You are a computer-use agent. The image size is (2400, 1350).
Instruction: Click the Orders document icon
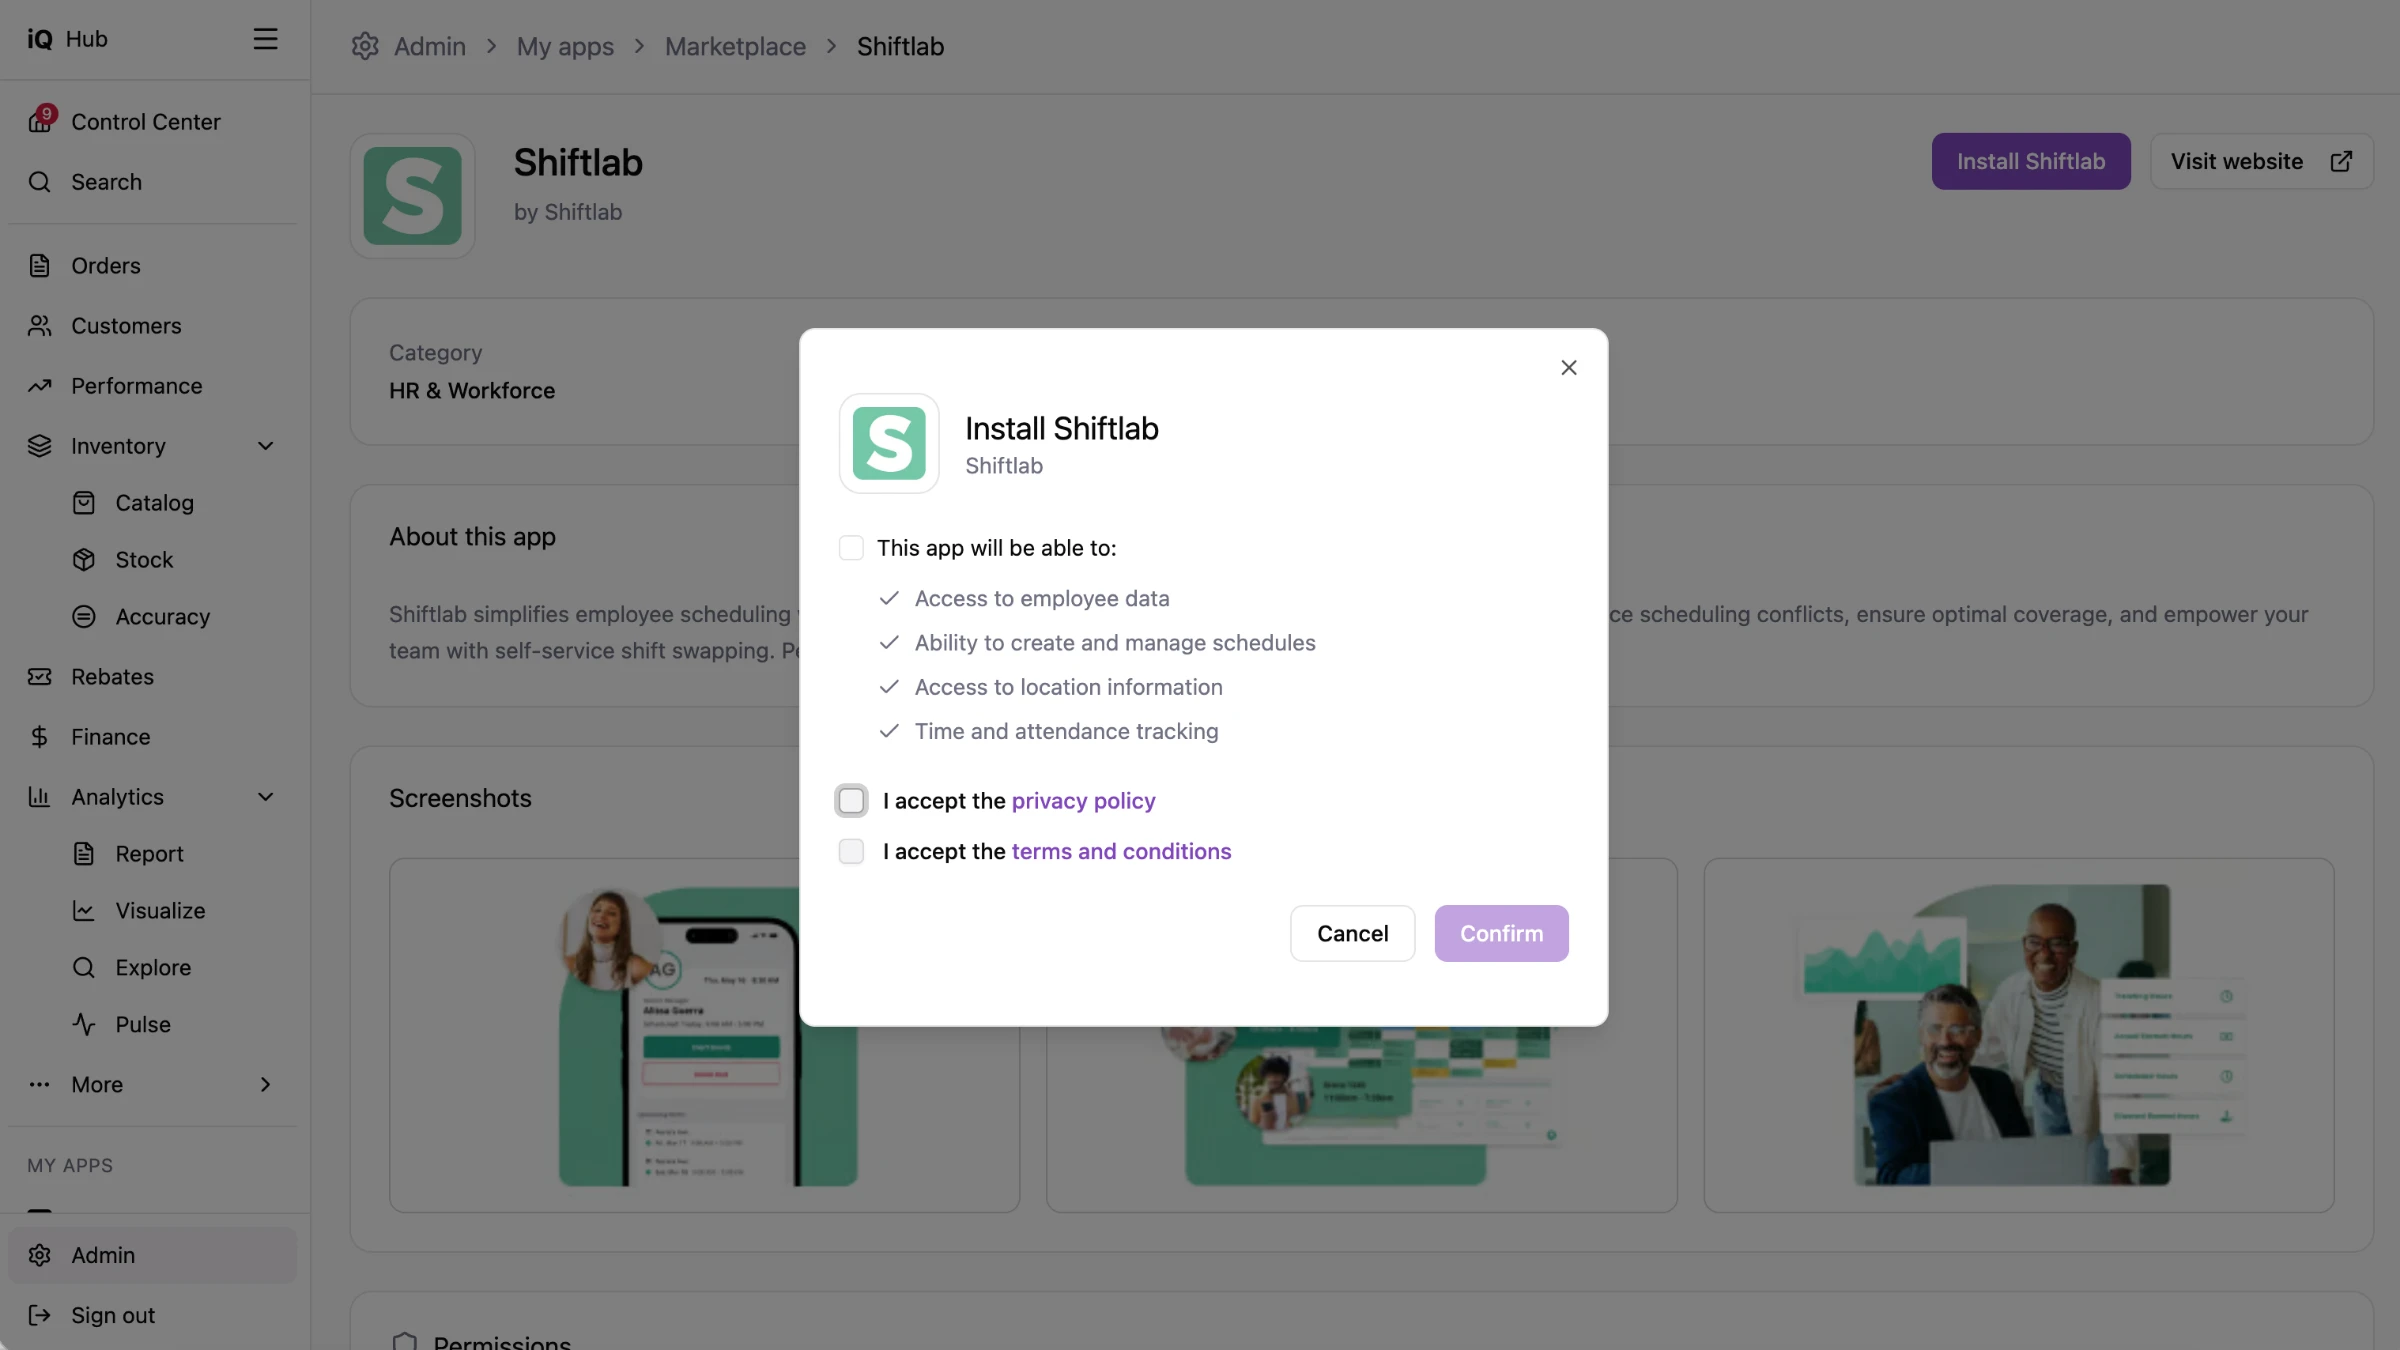click(x=39, y=265)
